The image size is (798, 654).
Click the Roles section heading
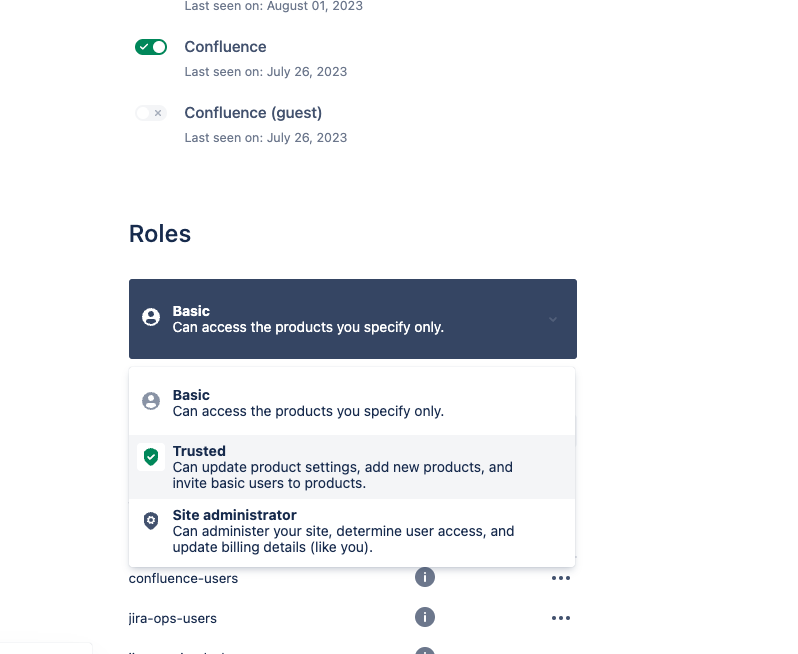[160, 234]
